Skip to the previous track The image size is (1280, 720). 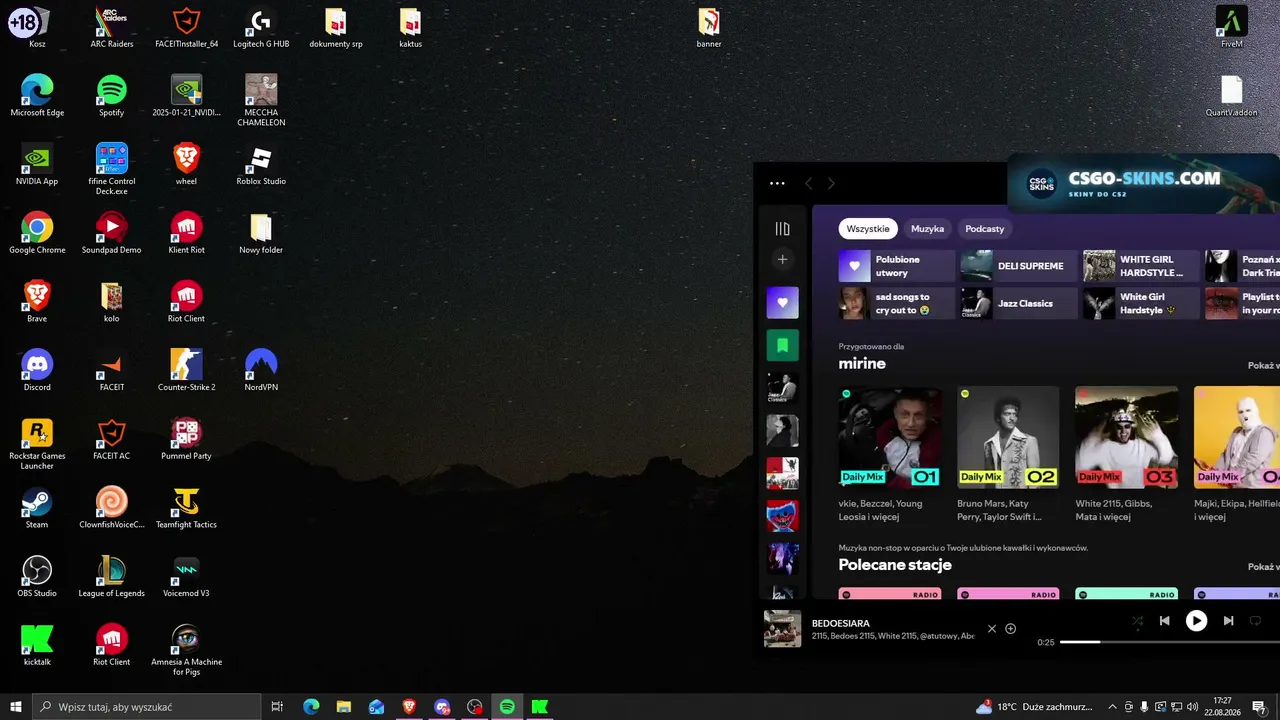(x=1164, y=621)
